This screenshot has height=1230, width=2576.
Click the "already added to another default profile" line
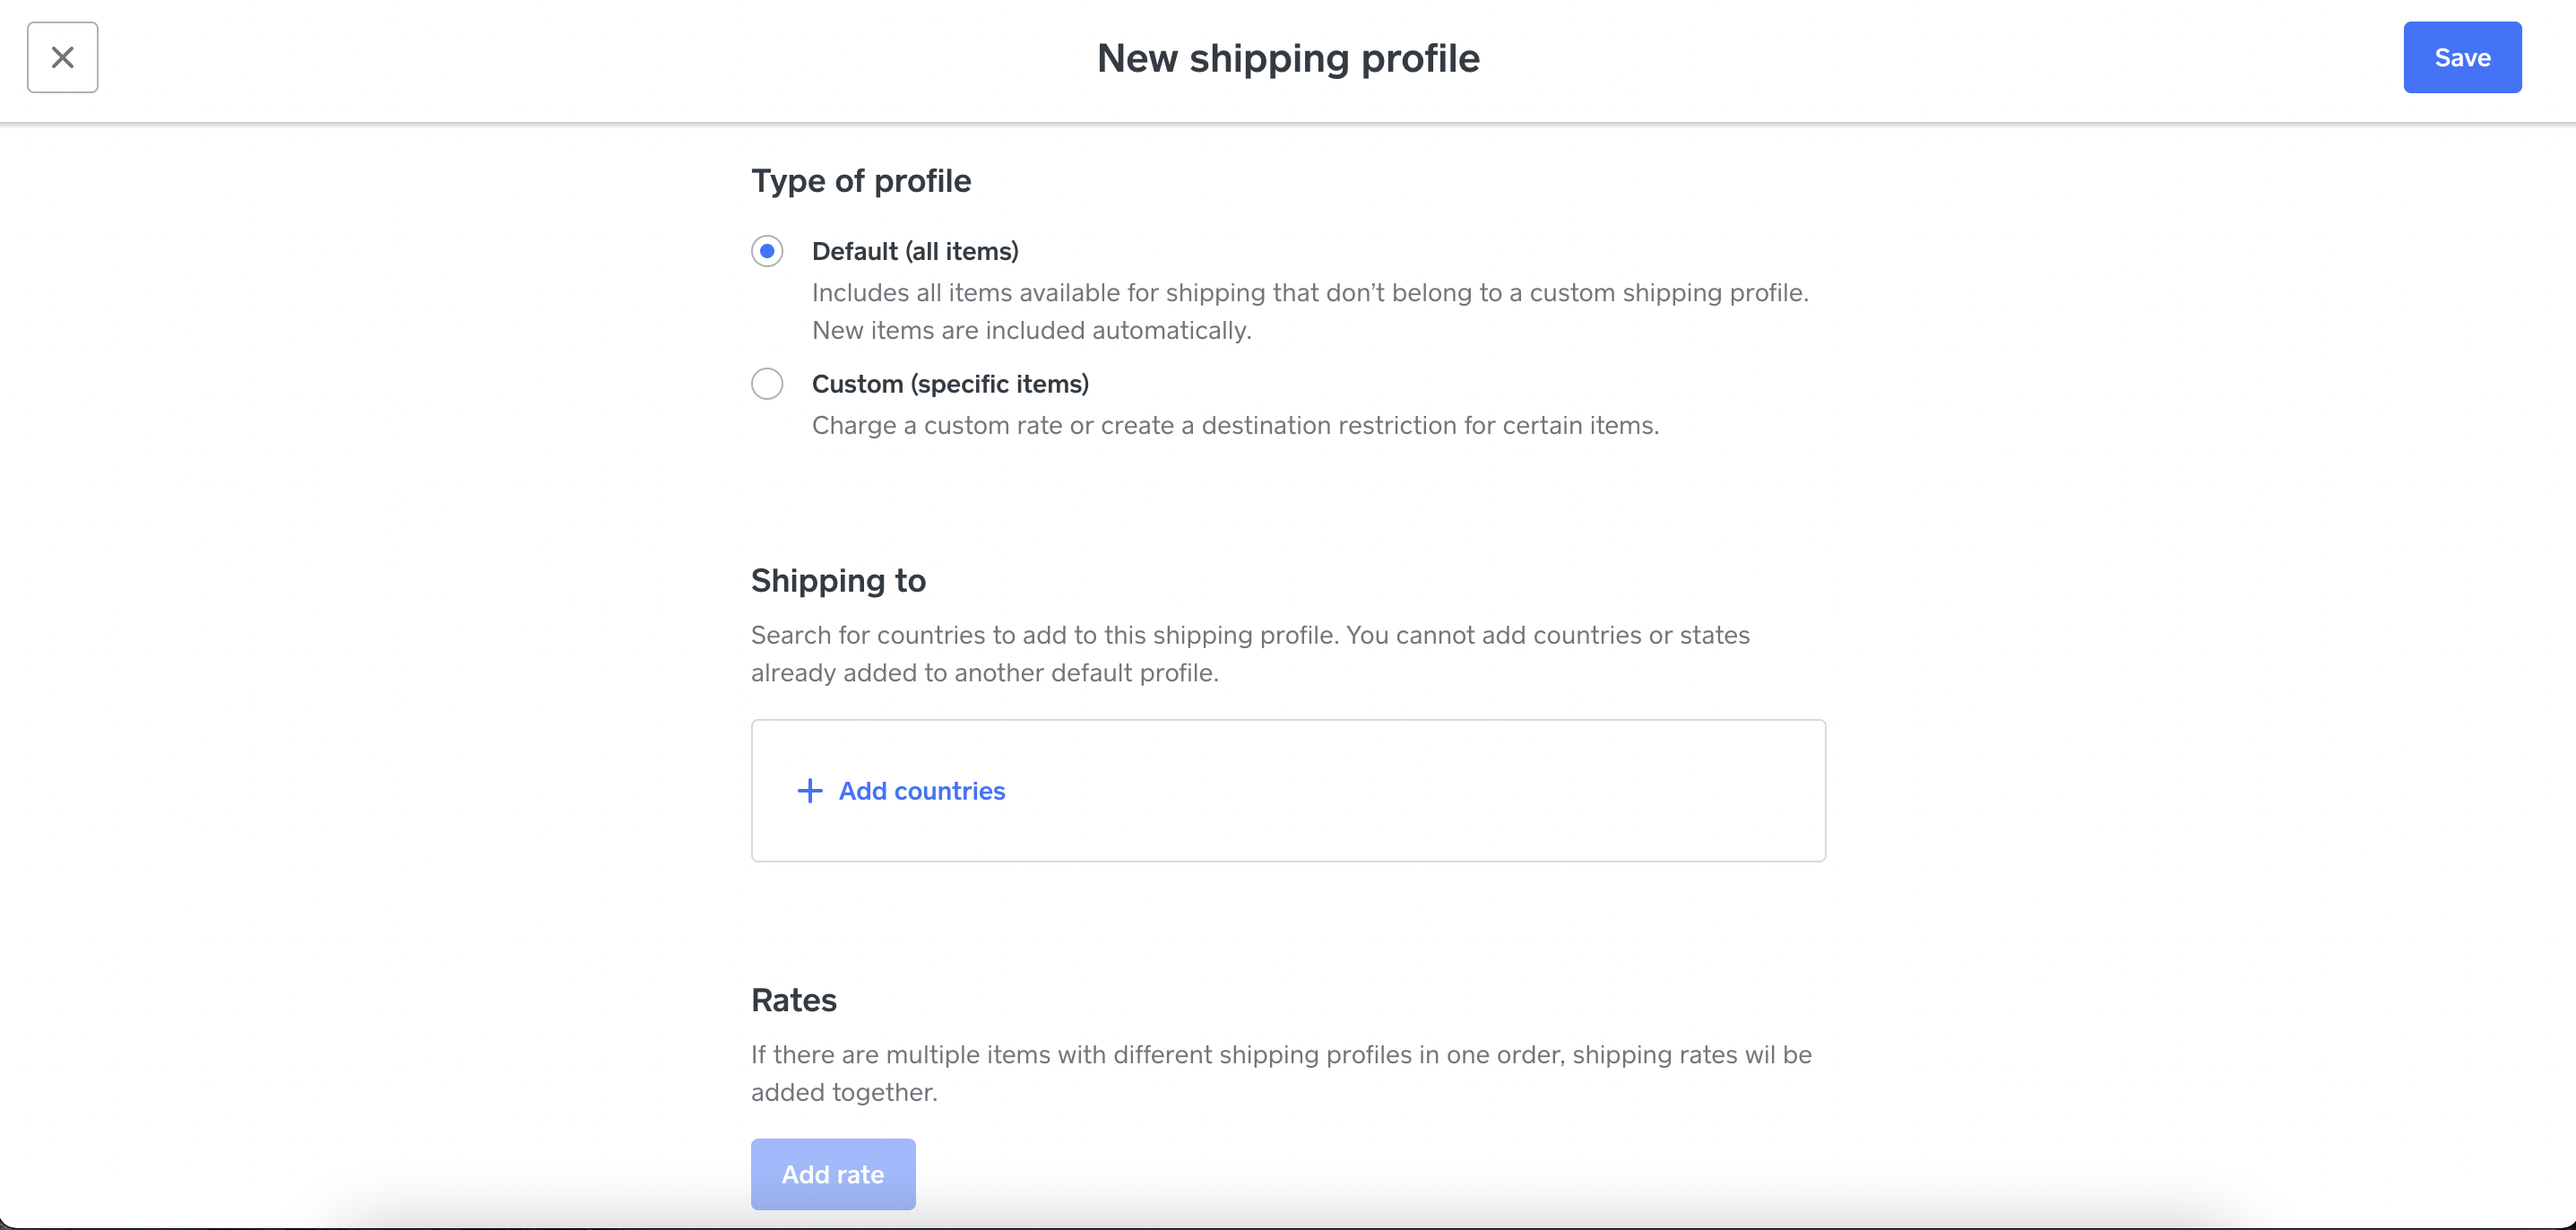pyautogui.click(x=984, y=673)
